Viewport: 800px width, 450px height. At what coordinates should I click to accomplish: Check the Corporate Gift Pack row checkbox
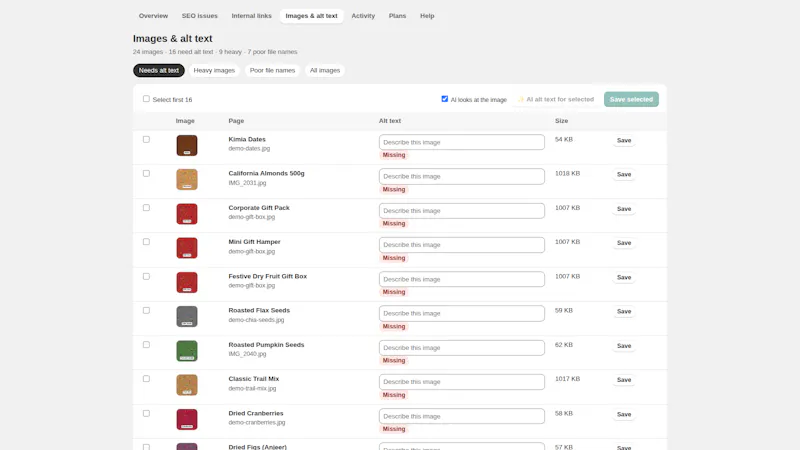pos(146,208)
